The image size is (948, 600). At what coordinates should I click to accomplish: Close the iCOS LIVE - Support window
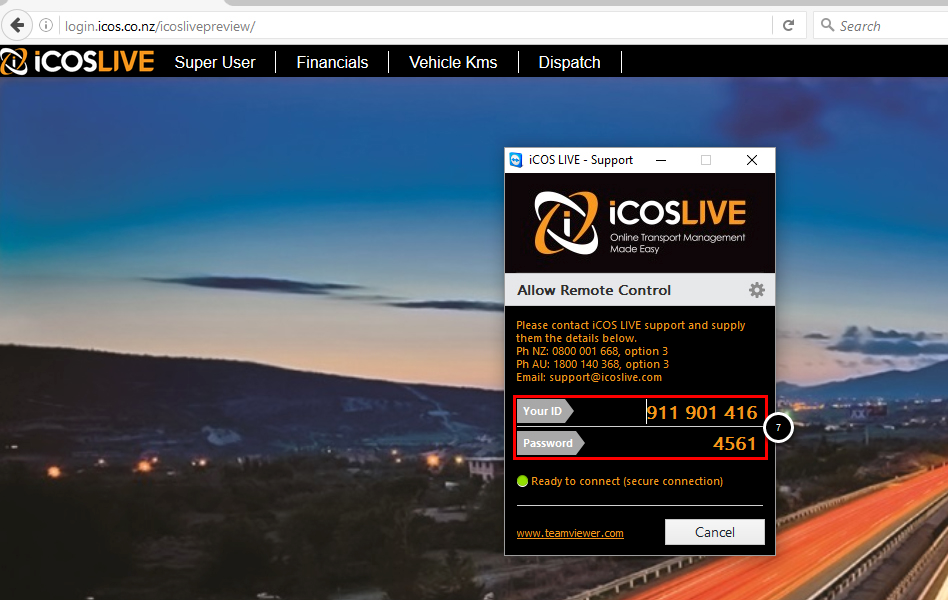752,160
